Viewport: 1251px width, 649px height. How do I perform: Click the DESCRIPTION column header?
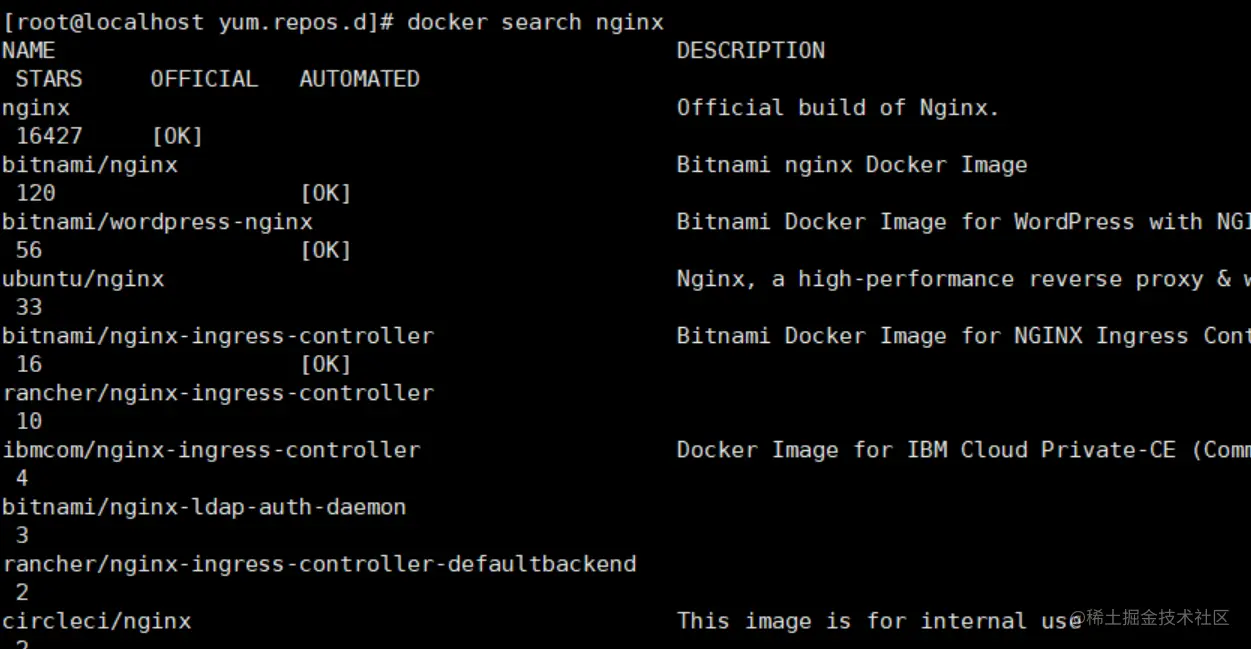pos(750,50)
